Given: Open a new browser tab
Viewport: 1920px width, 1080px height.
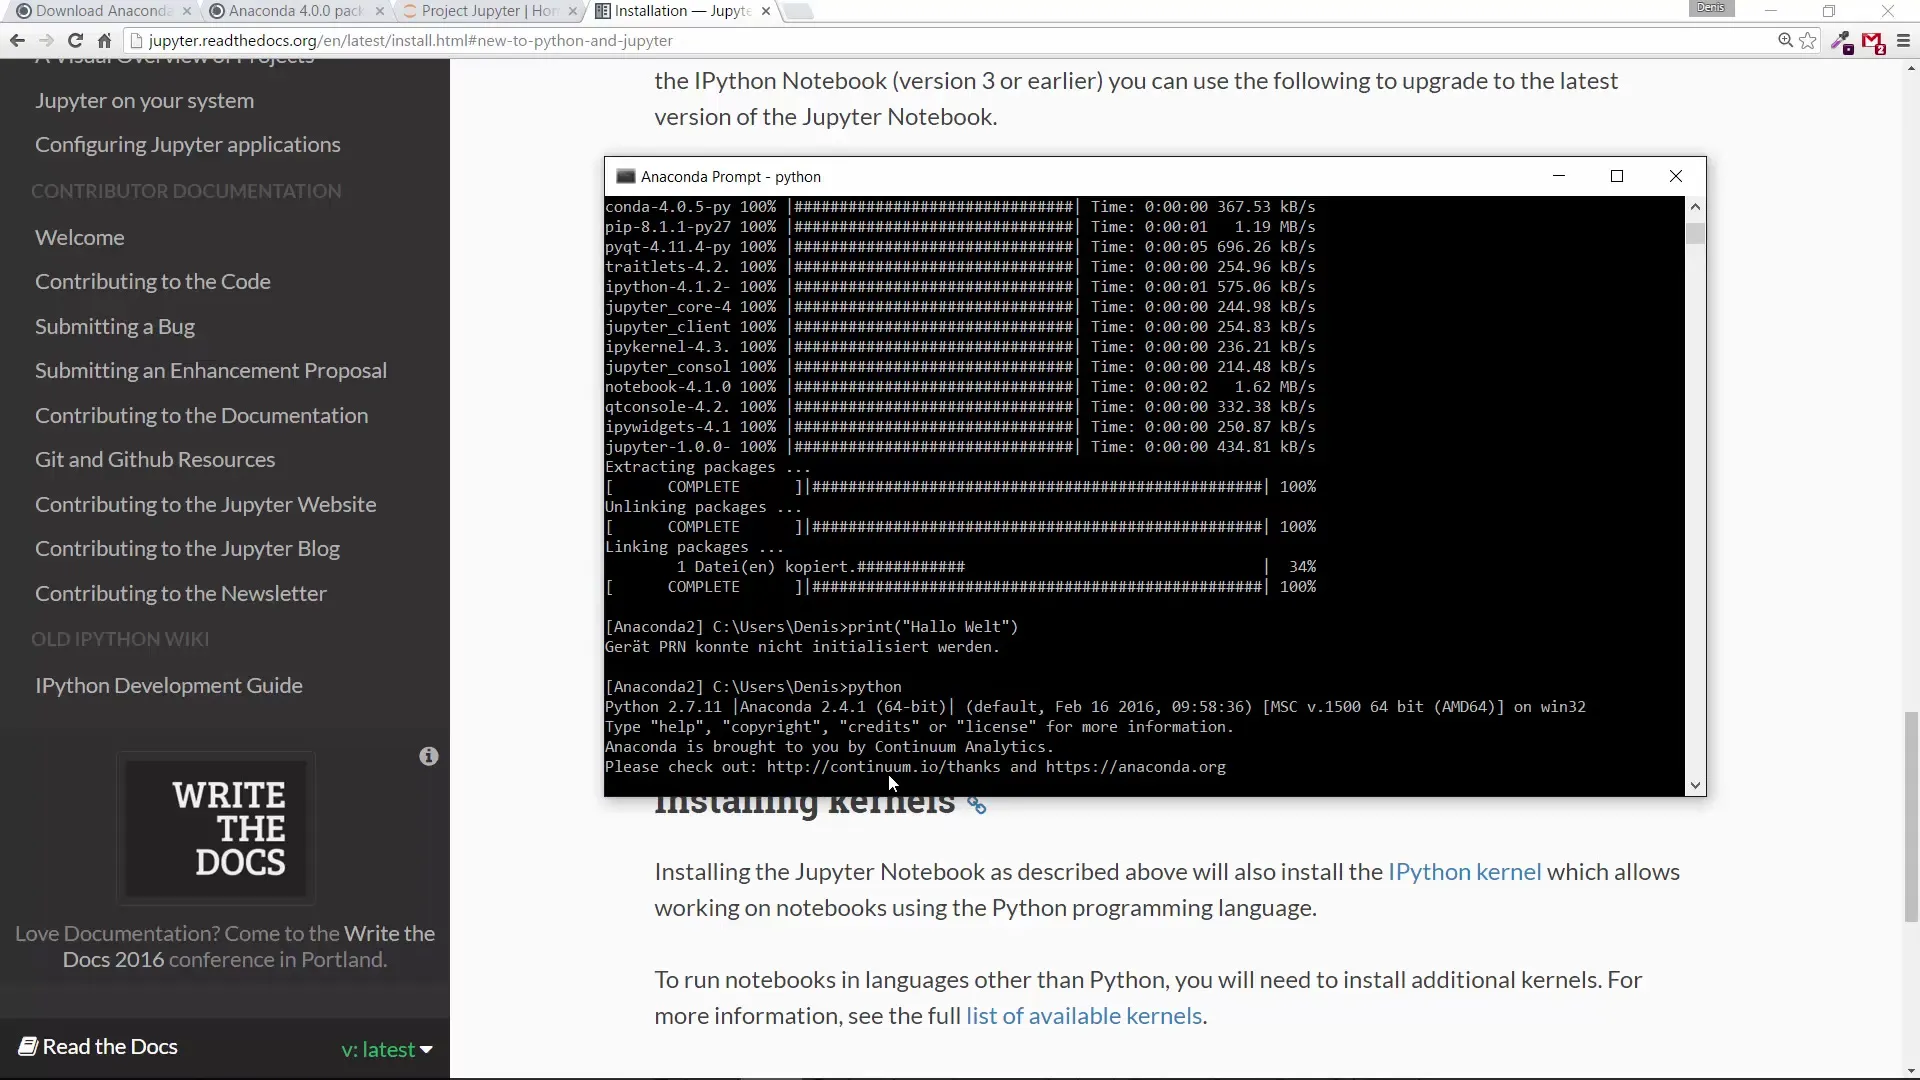Looking at the screenshot, I should click(x=798, y=11).
